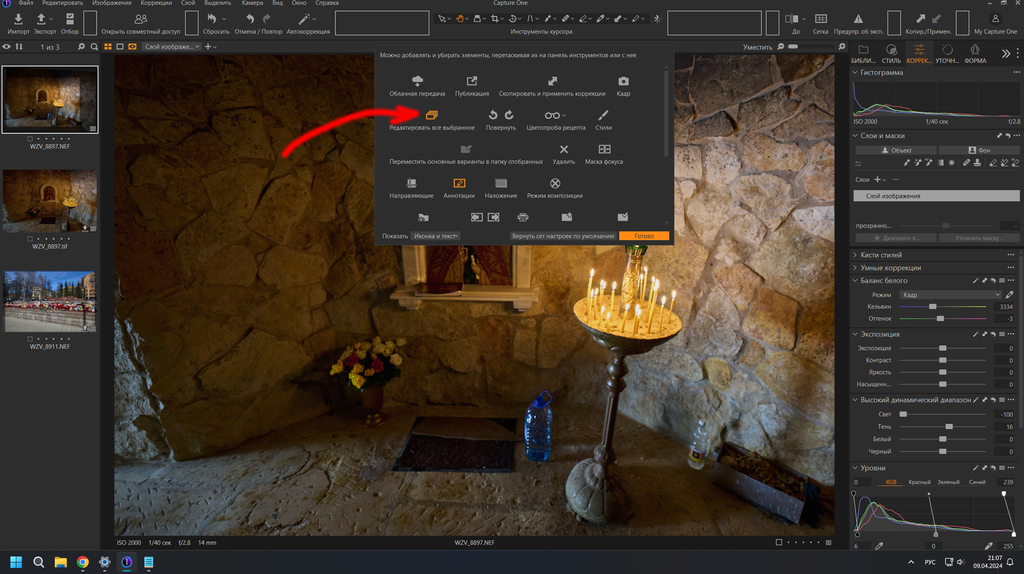Click the Сбросить reset icon

212,19
